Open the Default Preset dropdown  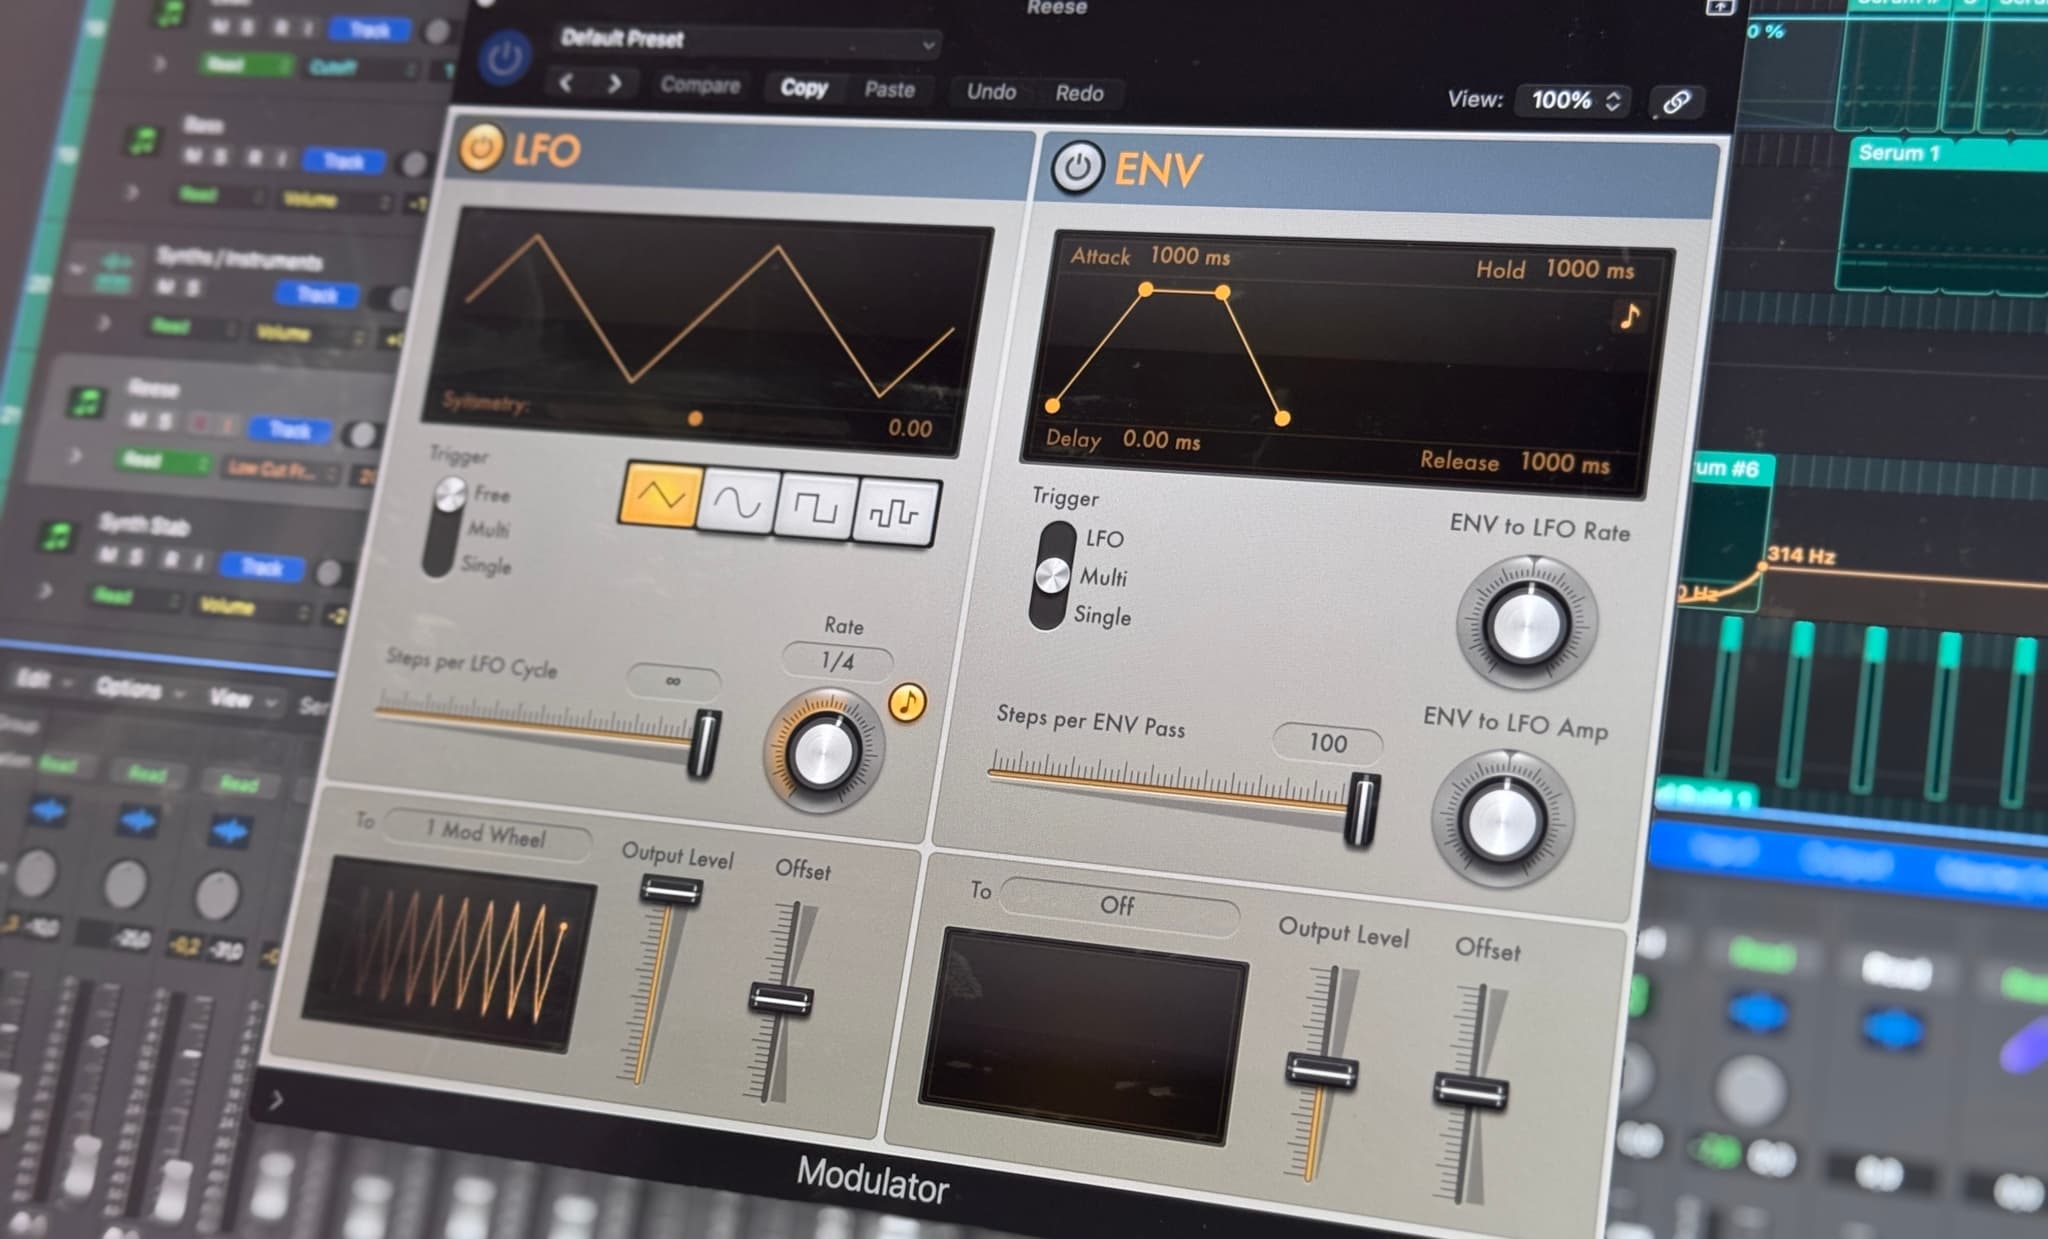coord(745,42)
